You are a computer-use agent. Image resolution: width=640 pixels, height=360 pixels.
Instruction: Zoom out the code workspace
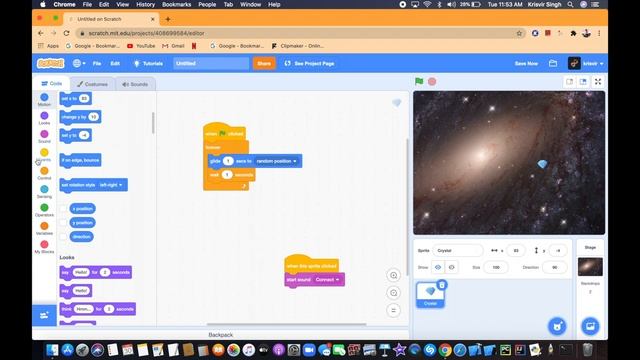tap(393, 293)
